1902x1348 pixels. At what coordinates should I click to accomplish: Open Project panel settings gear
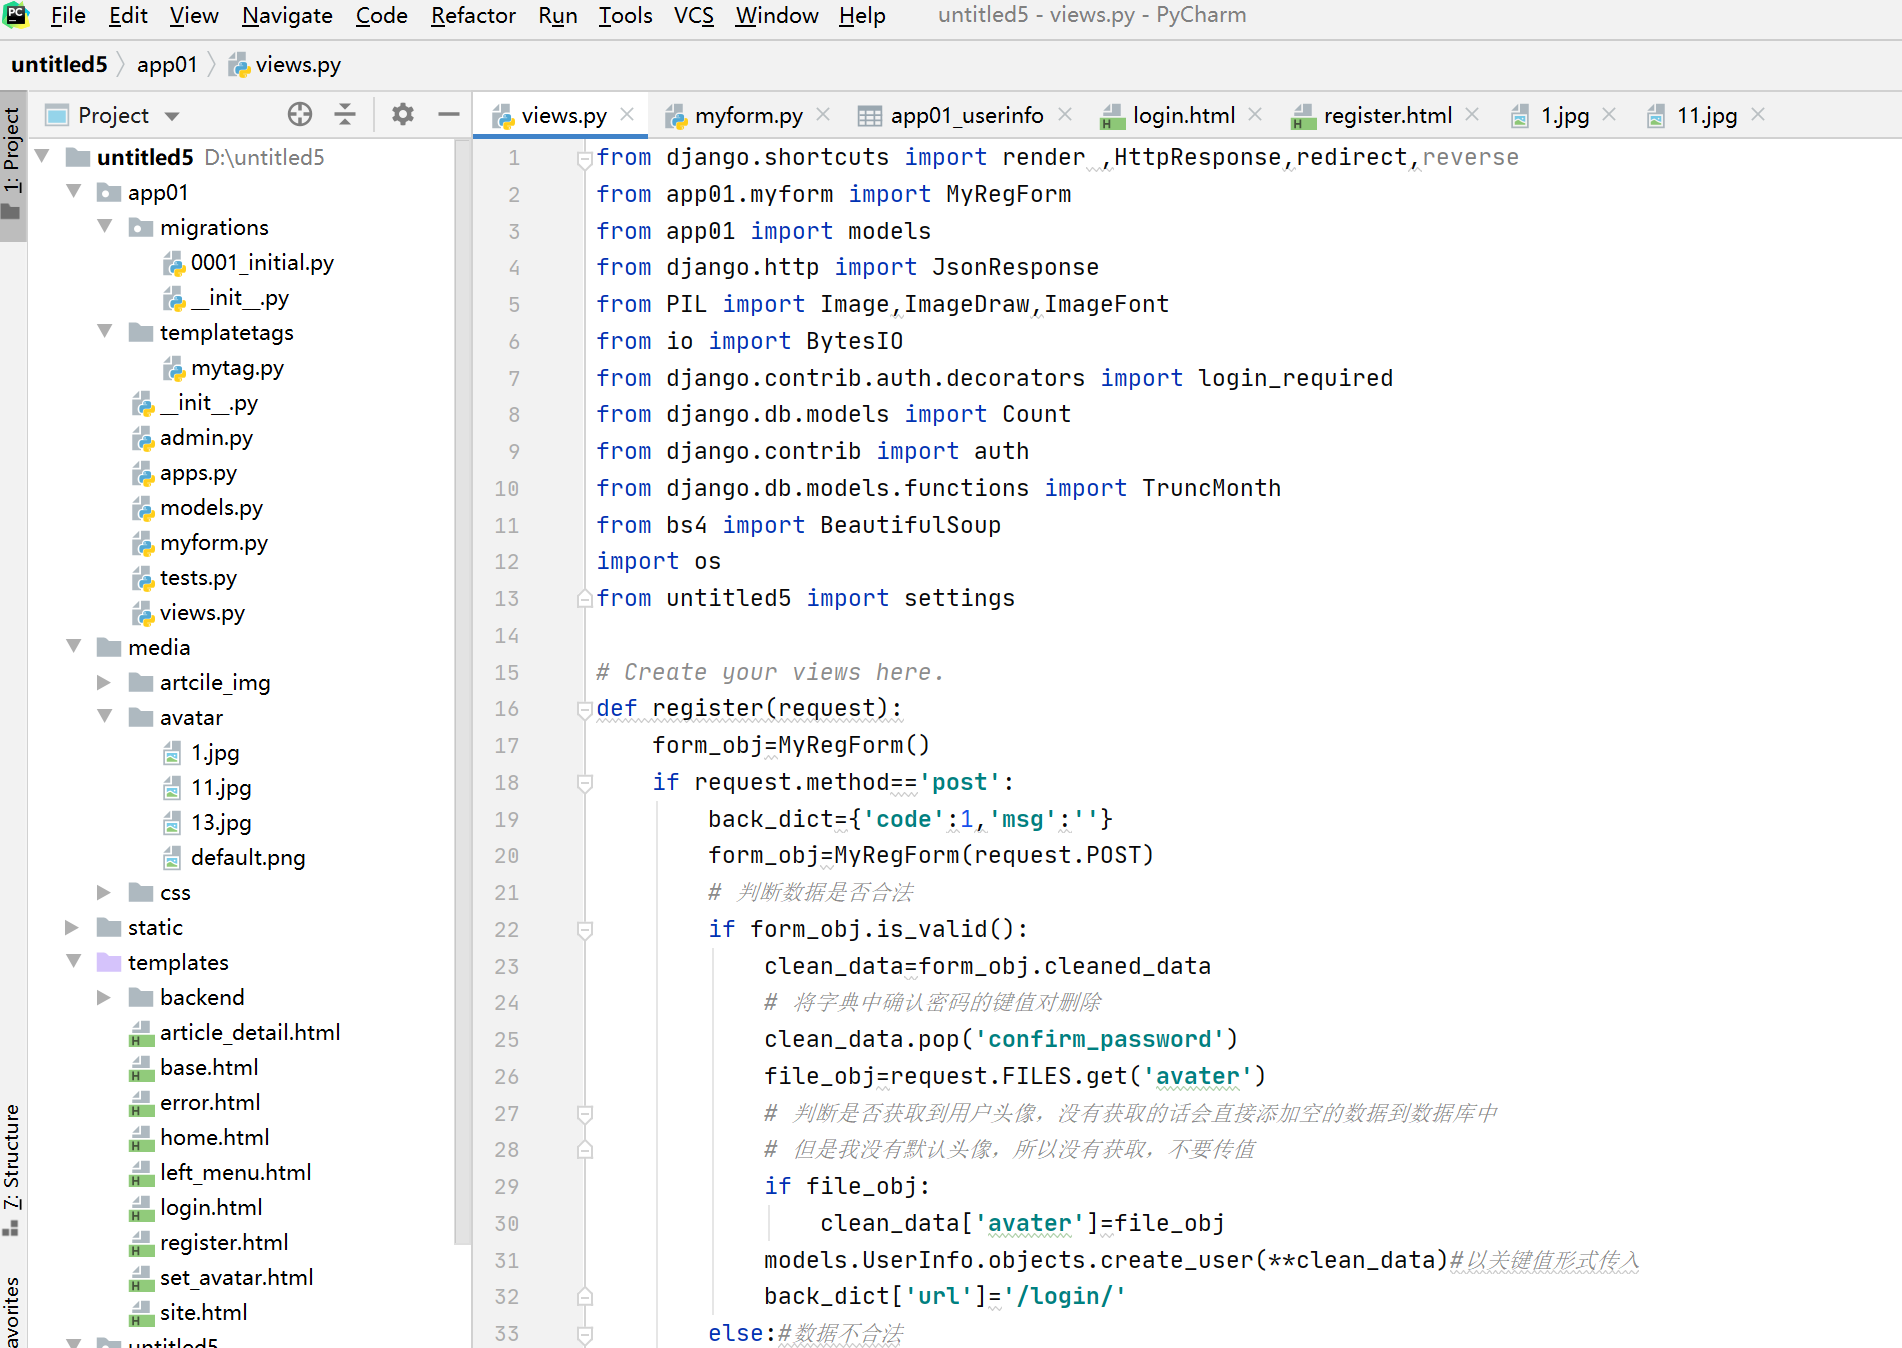[403, 115]
